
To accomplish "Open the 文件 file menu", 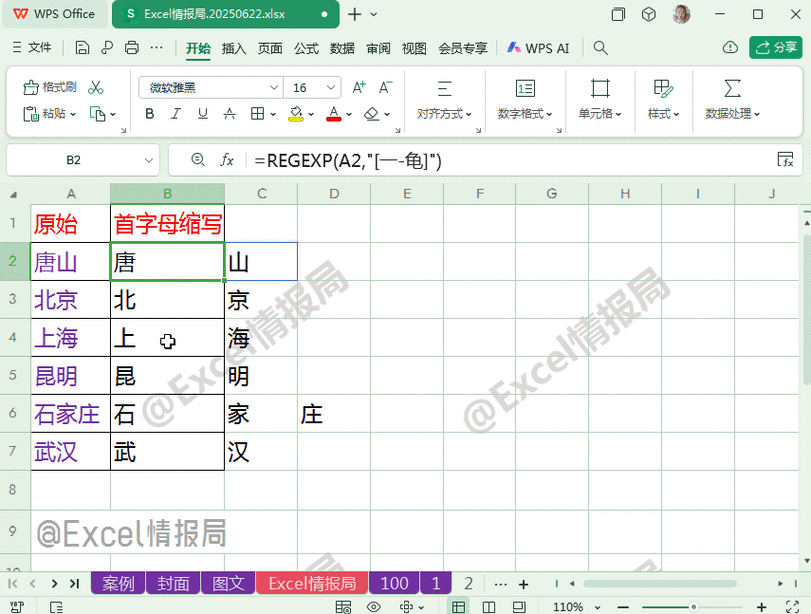I will 32,48.
